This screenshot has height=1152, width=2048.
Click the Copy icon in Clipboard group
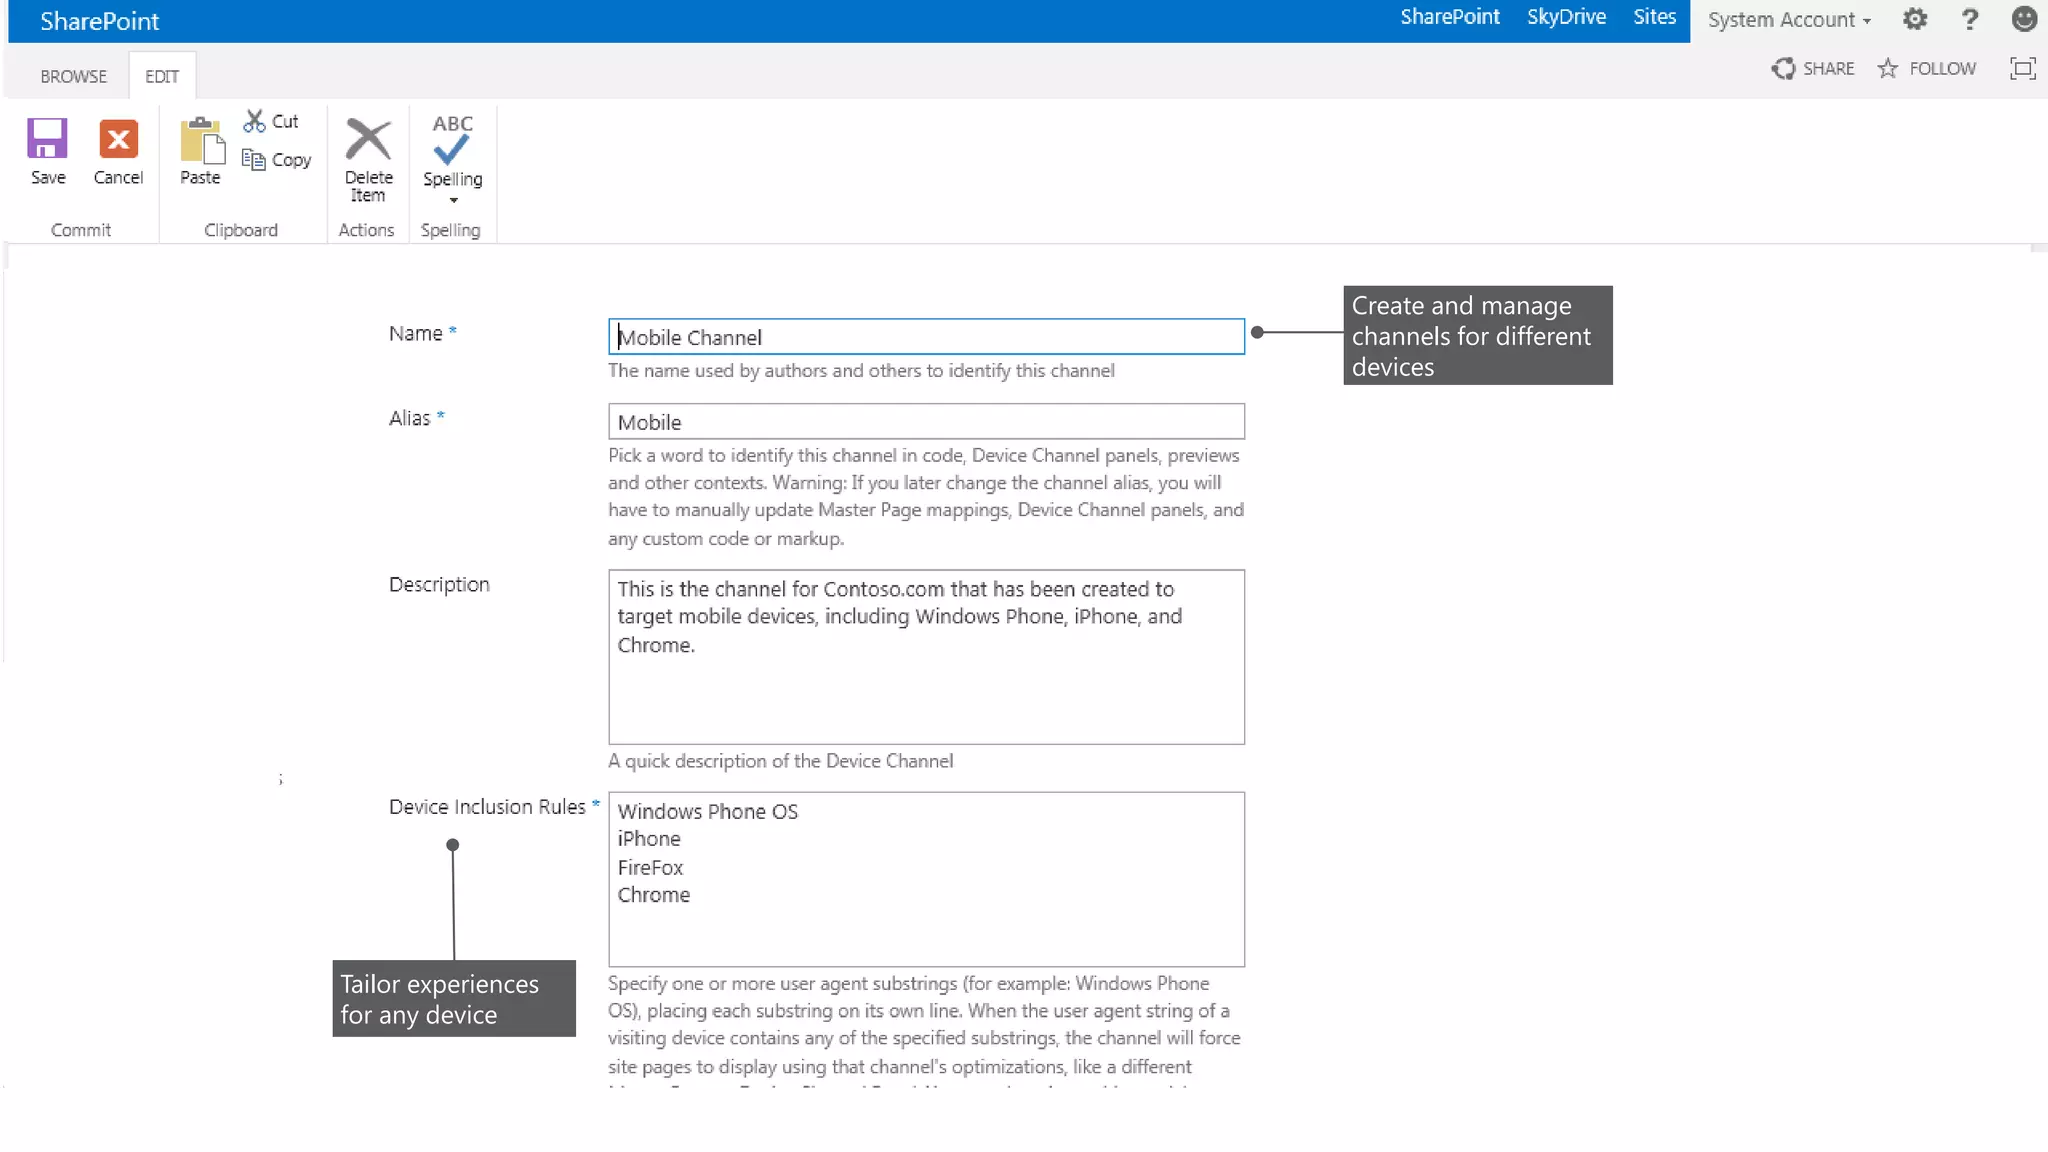[253, 159]
